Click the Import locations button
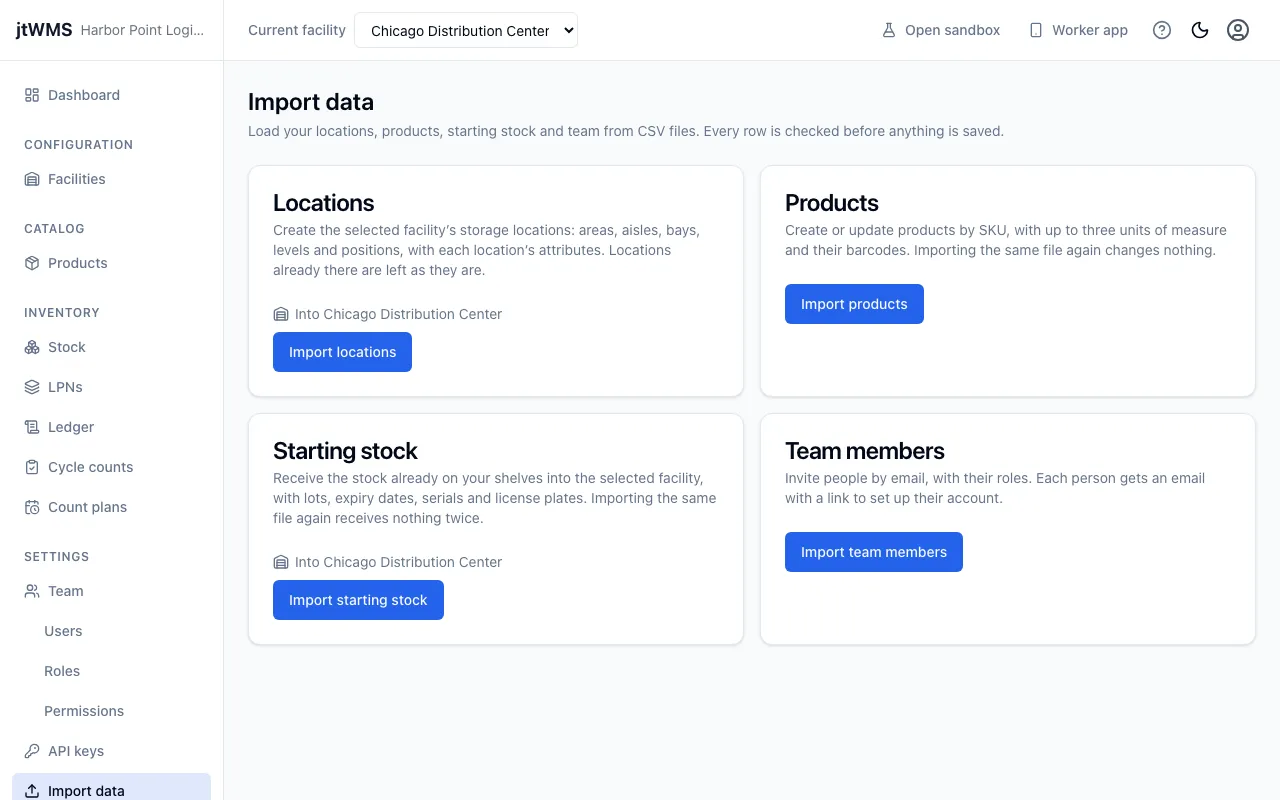This screenshot has width=1280, height=800. [x=342, y=352]
